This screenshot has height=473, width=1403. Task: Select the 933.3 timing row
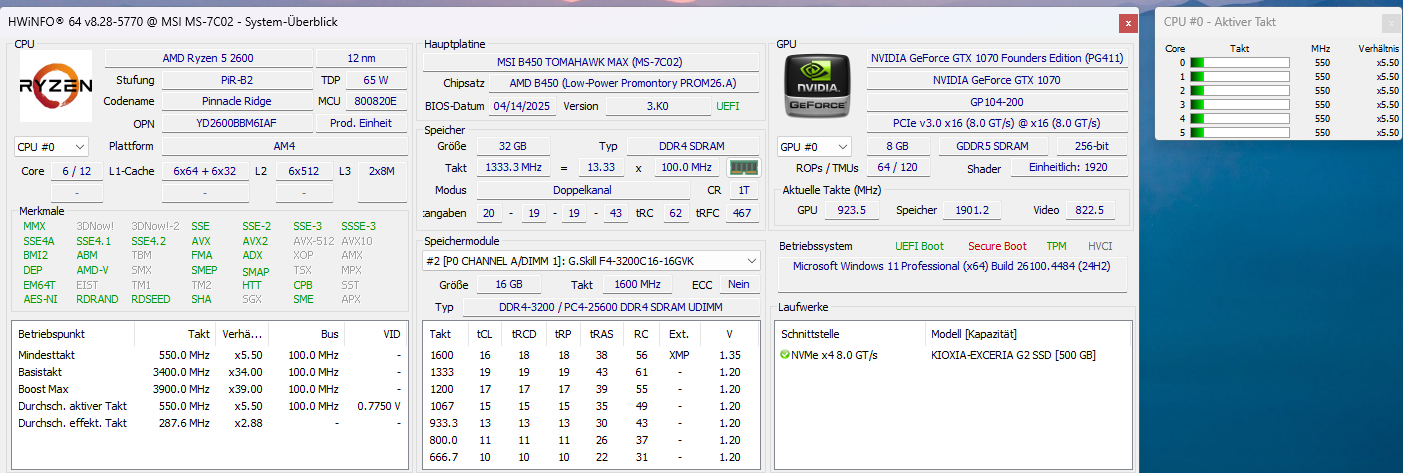click(x=590, y=423)
